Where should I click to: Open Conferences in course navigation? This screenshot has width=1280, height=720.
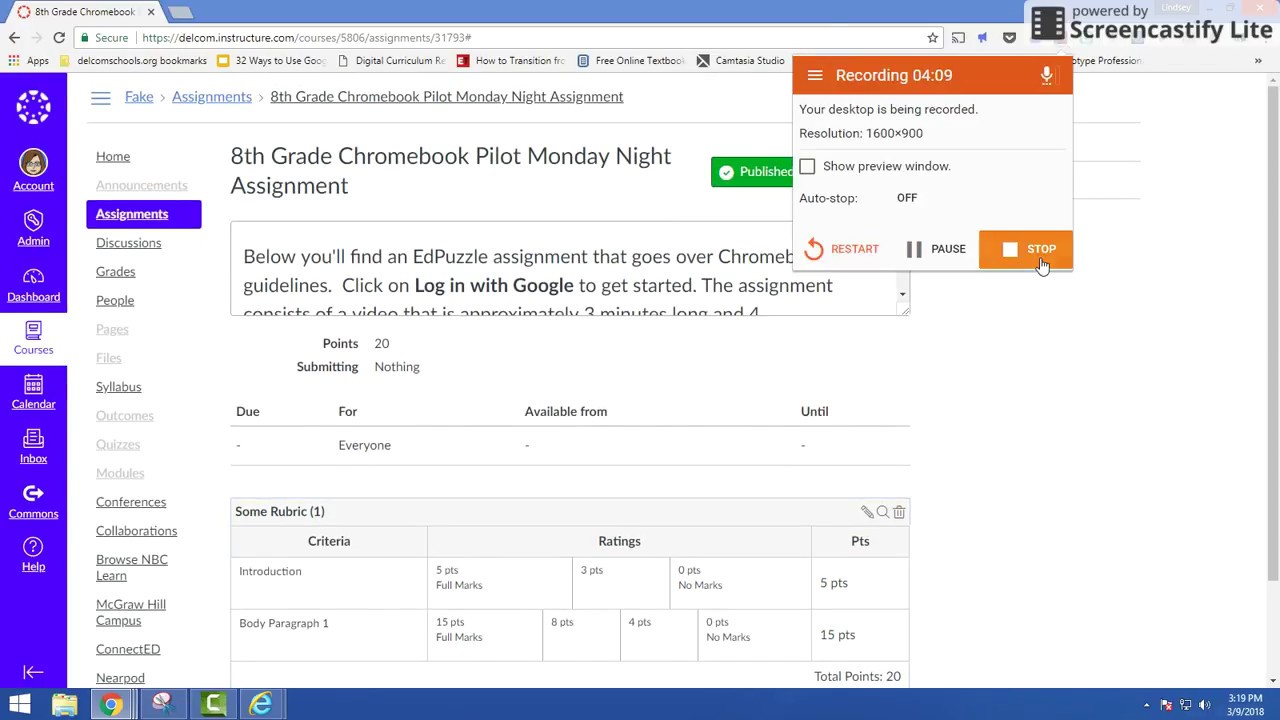131,502
